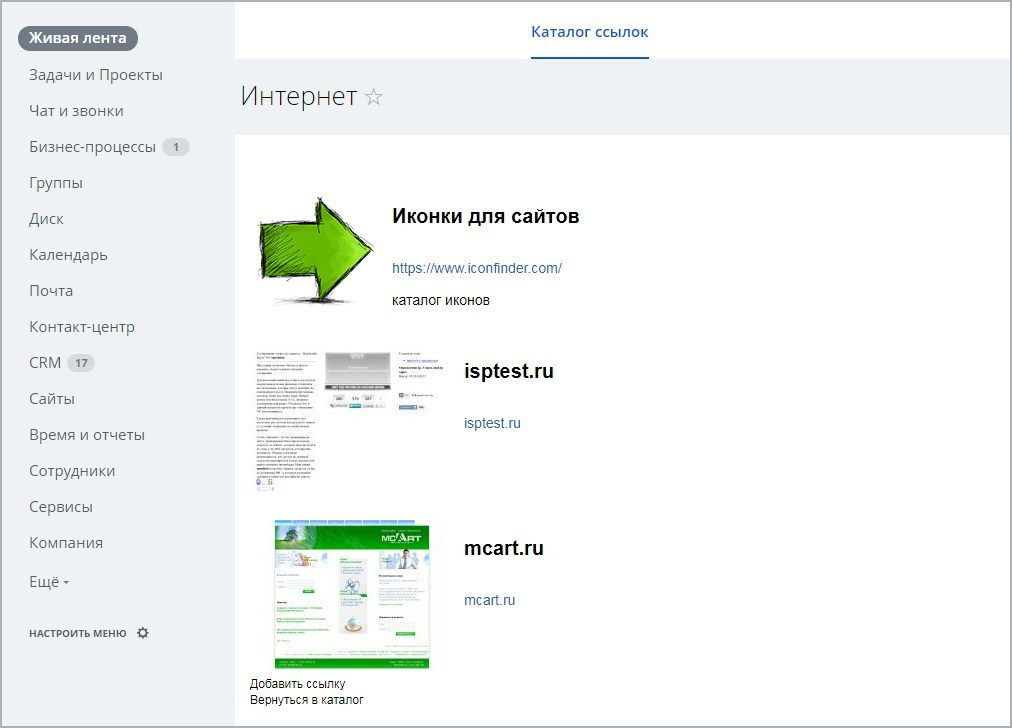Expand the Ещё menu in the sidebar
The height and width of the screenshot is (728, 1012).
pyautogui.click(x=49, y=582)
